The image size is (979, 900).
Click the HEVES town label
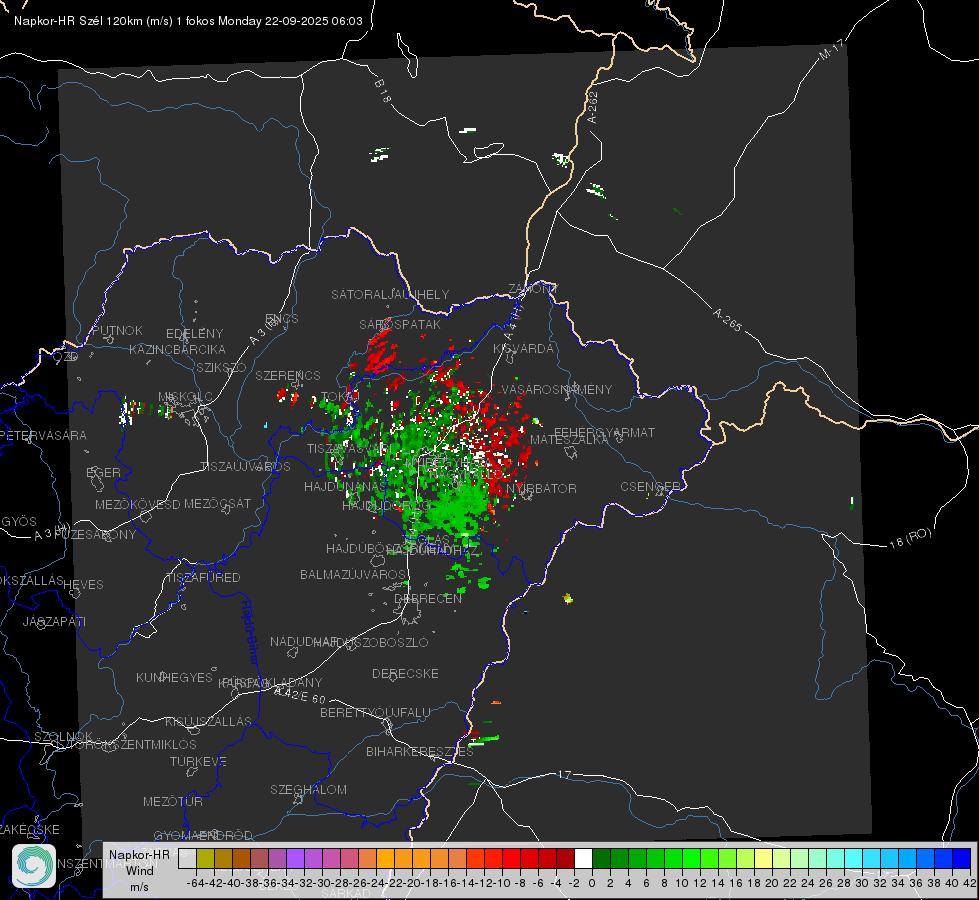pyautogui.click(x=83, y=585)
